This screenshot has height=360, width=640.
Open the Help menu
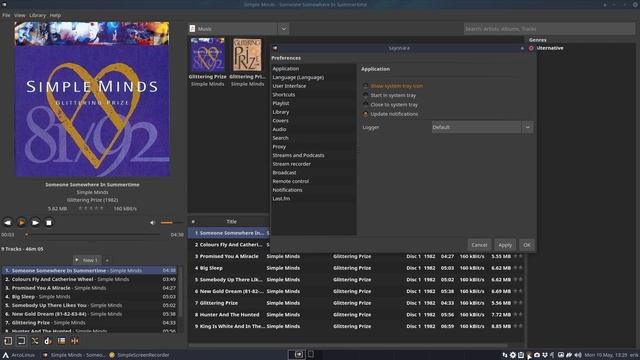click(55, 15)
